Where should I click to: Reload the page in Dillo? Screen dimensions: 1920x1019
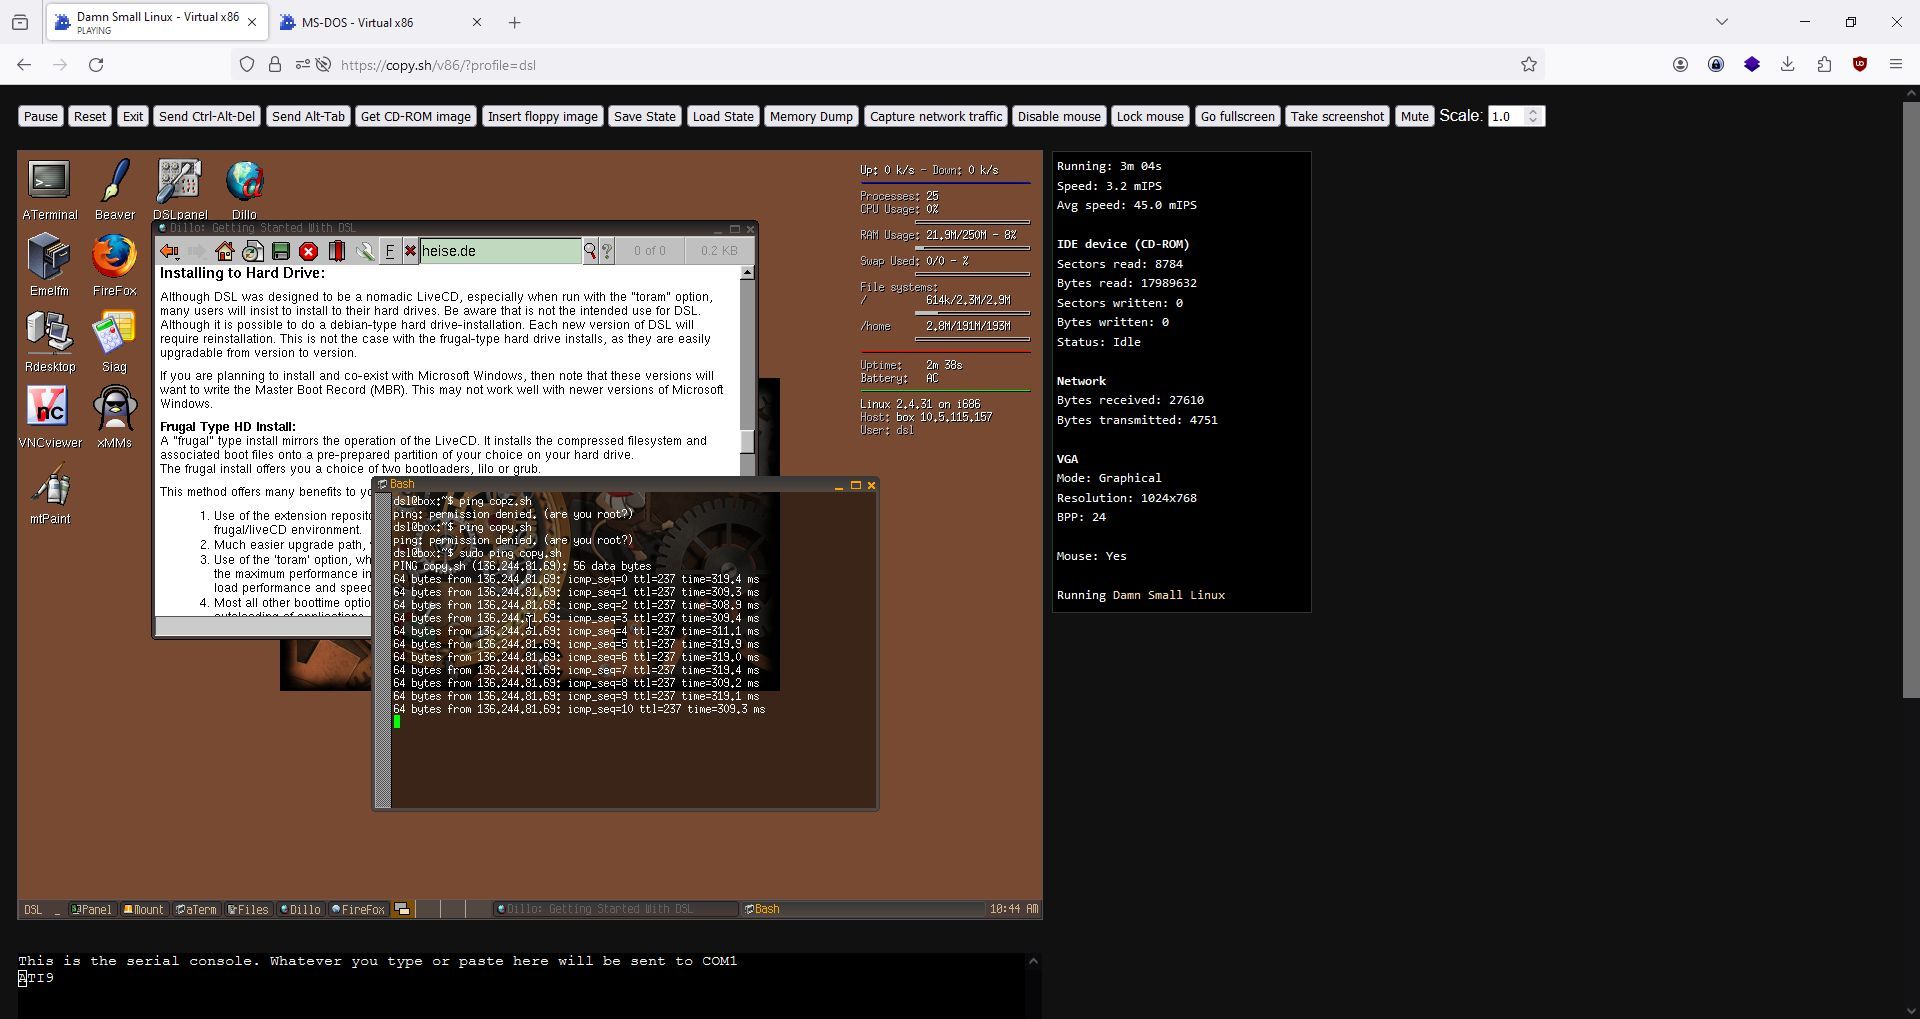coord(253,251)
